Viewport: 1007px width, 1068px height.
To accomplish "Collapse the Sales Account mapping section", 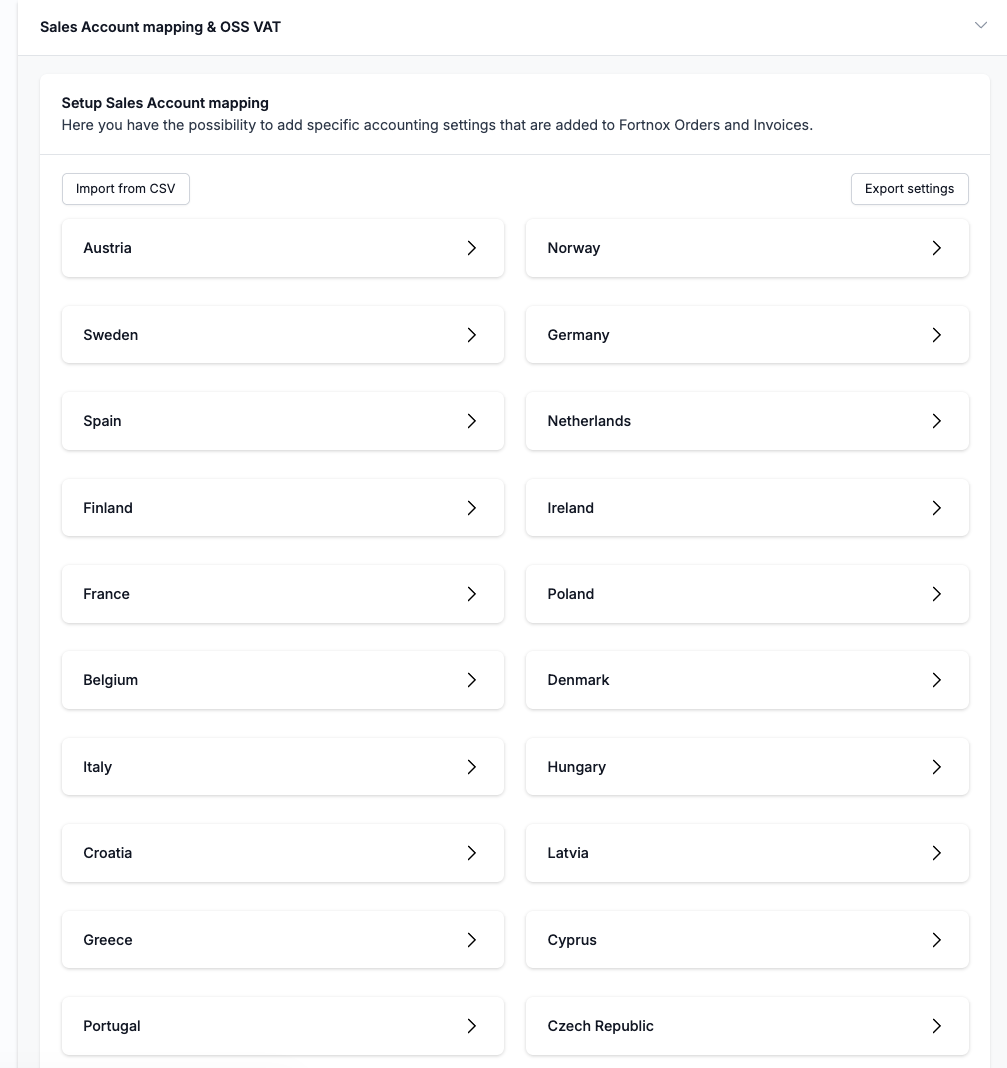I will [980, 26].
